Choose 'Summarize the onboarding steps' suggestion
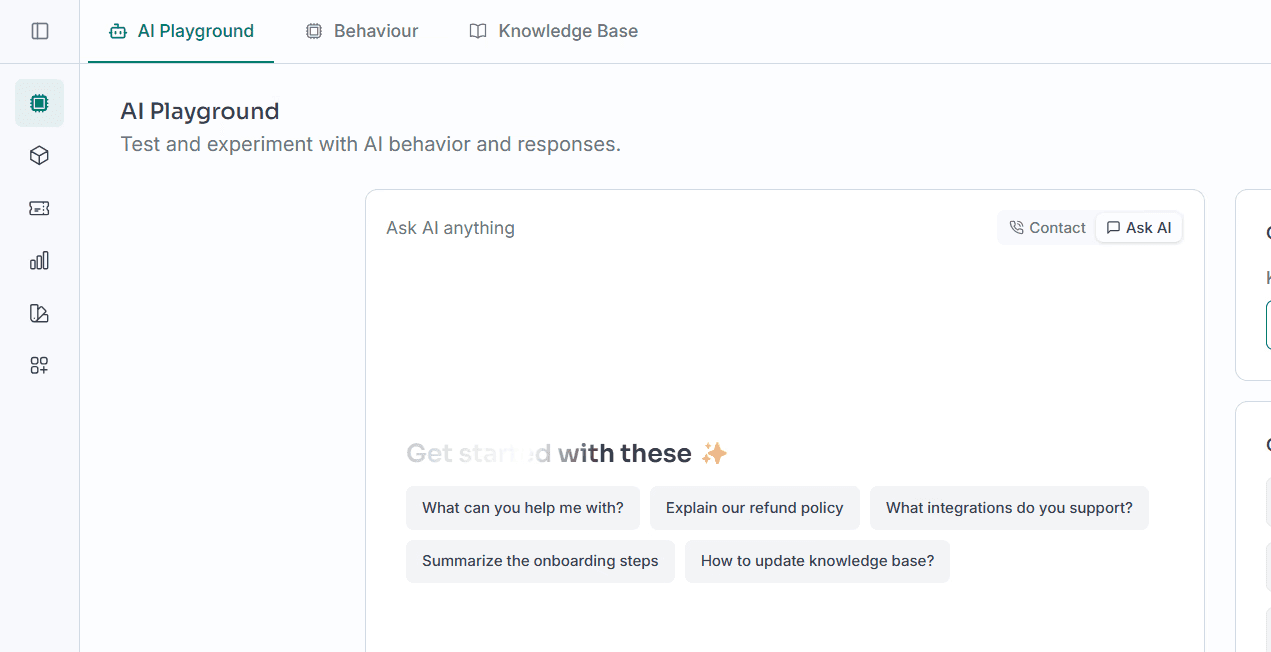This screenshot has width=1271, height=652. click(540, 561)
